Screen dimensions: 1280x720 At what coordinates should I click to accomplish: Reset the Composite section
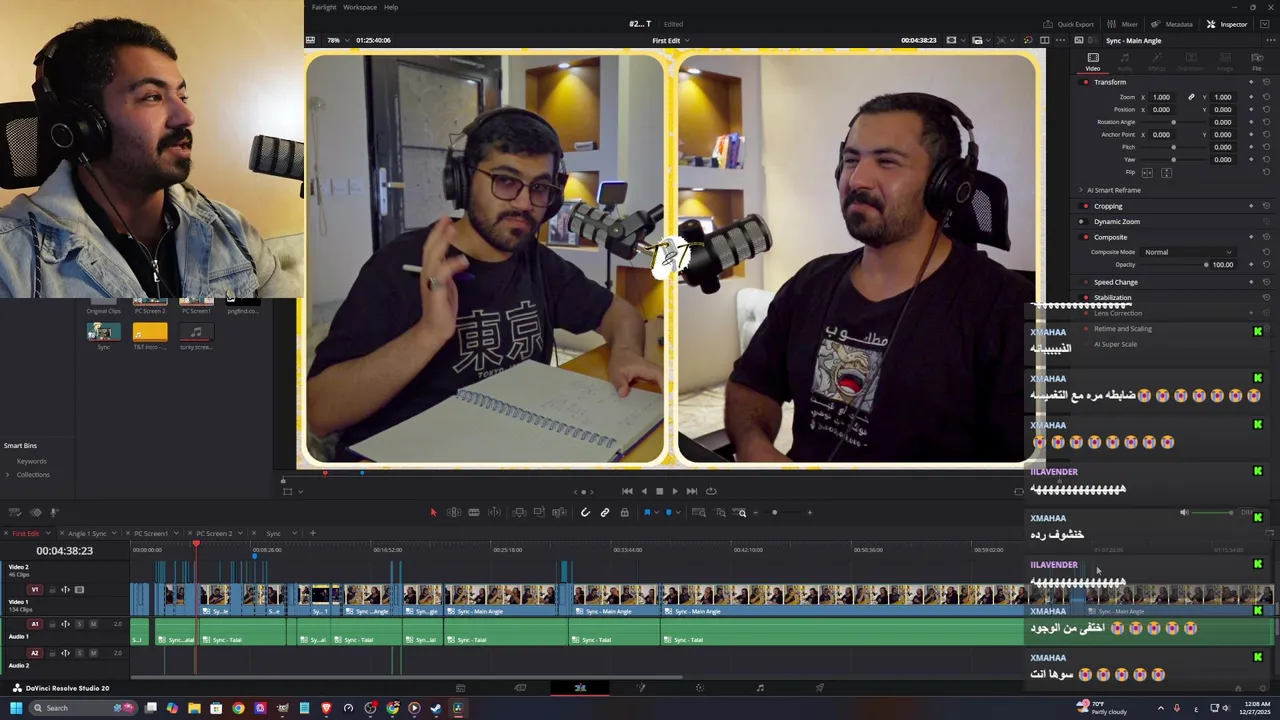pos(1266,237)
